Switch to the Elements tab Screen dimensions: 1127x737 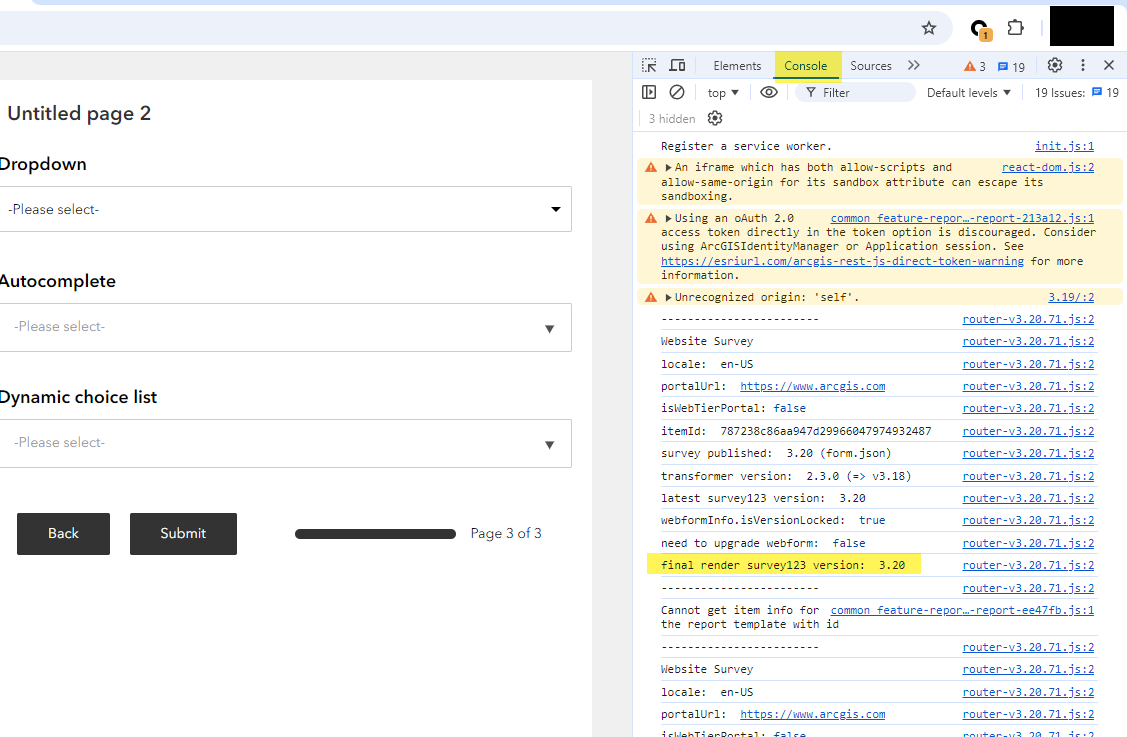click(737, 65)
